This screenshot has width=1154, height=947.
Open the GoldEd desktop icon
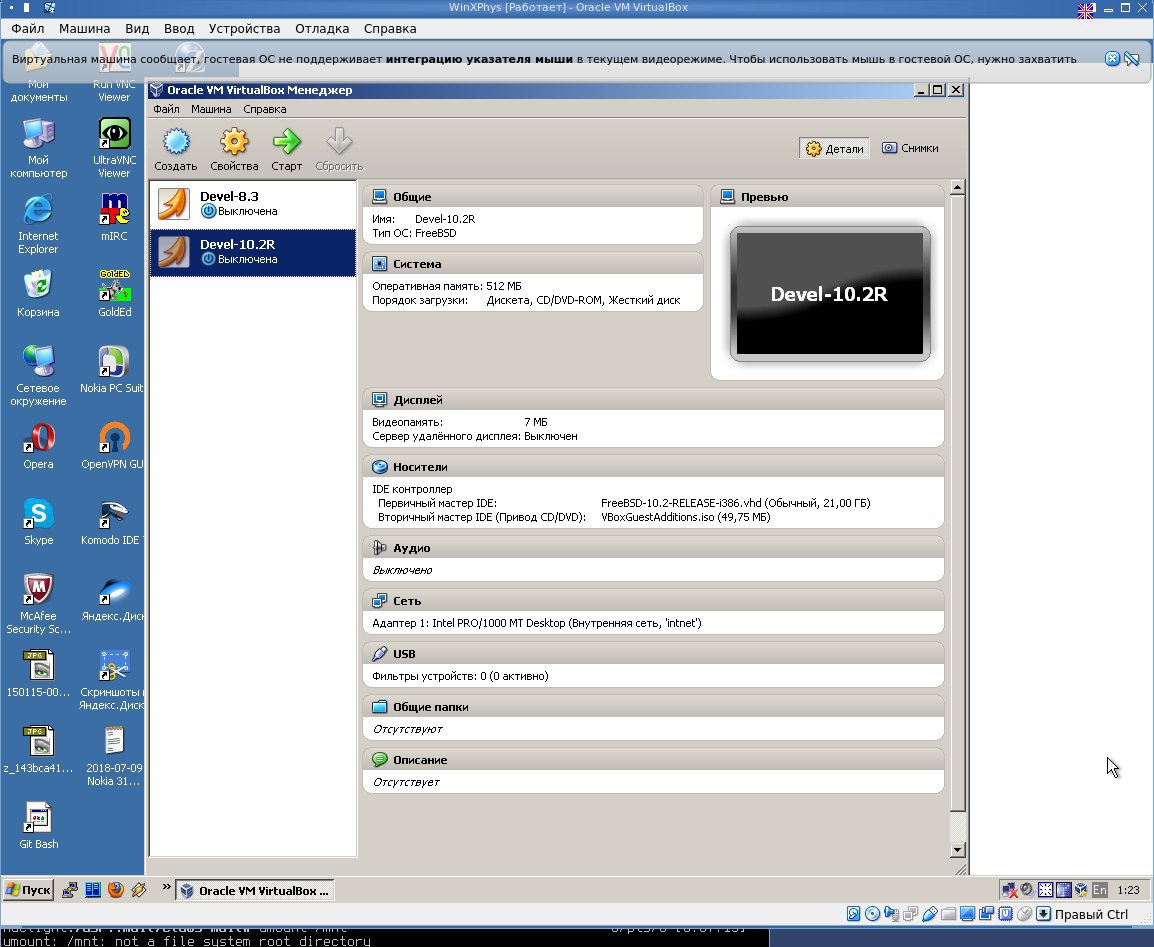(114, 294)
